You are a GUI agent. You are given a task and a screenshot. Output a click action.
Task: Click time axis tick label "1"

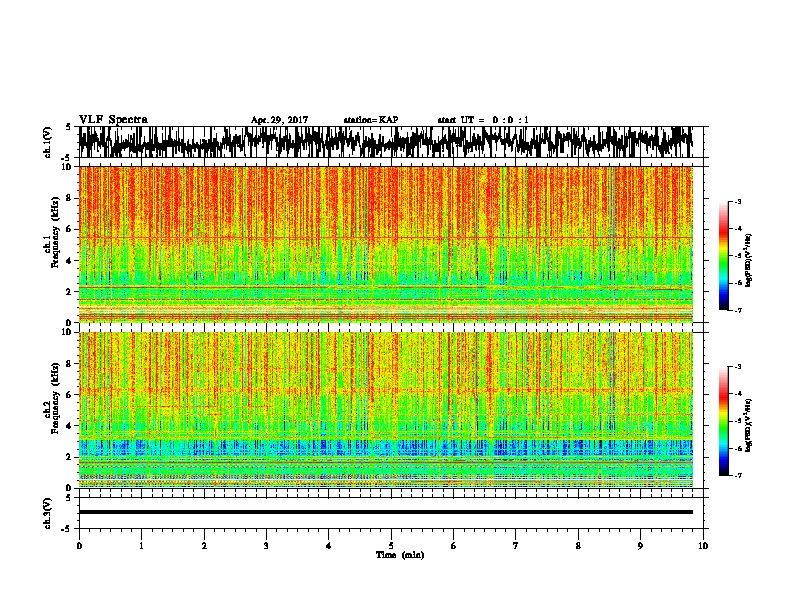click(x=141, y=546)
